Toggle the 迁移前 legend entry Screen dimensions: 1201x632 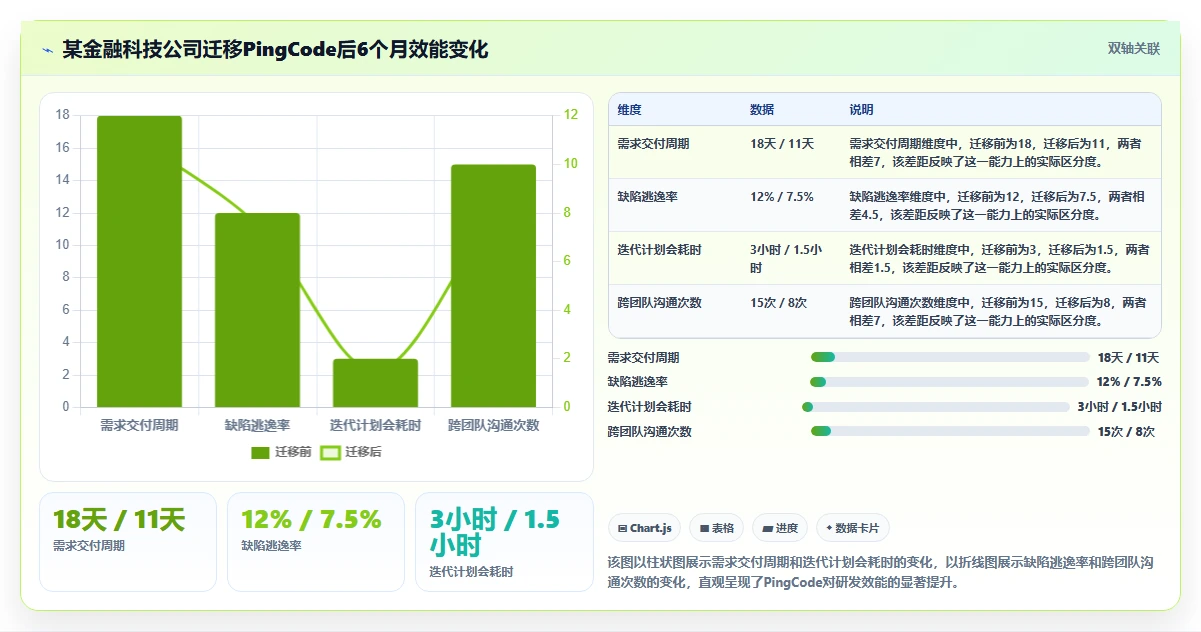[282, 452]
